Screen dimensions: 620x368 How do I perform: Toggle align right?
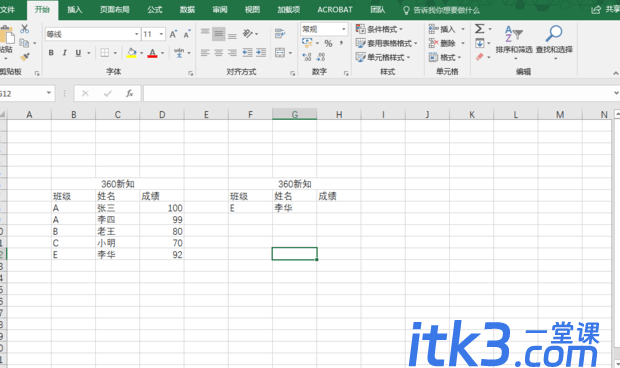[x=232, y=53]
